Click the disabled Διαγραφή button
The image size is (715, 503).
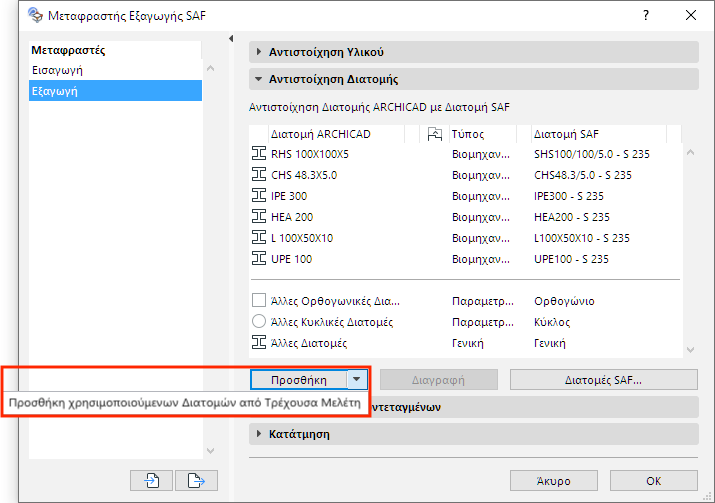tap(438, 379)
